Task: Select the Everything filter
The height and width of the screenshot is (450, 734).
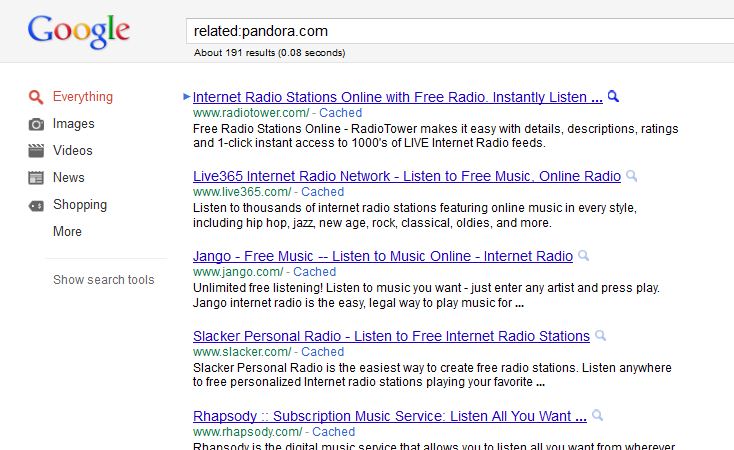Action: [x=83, y=96]
